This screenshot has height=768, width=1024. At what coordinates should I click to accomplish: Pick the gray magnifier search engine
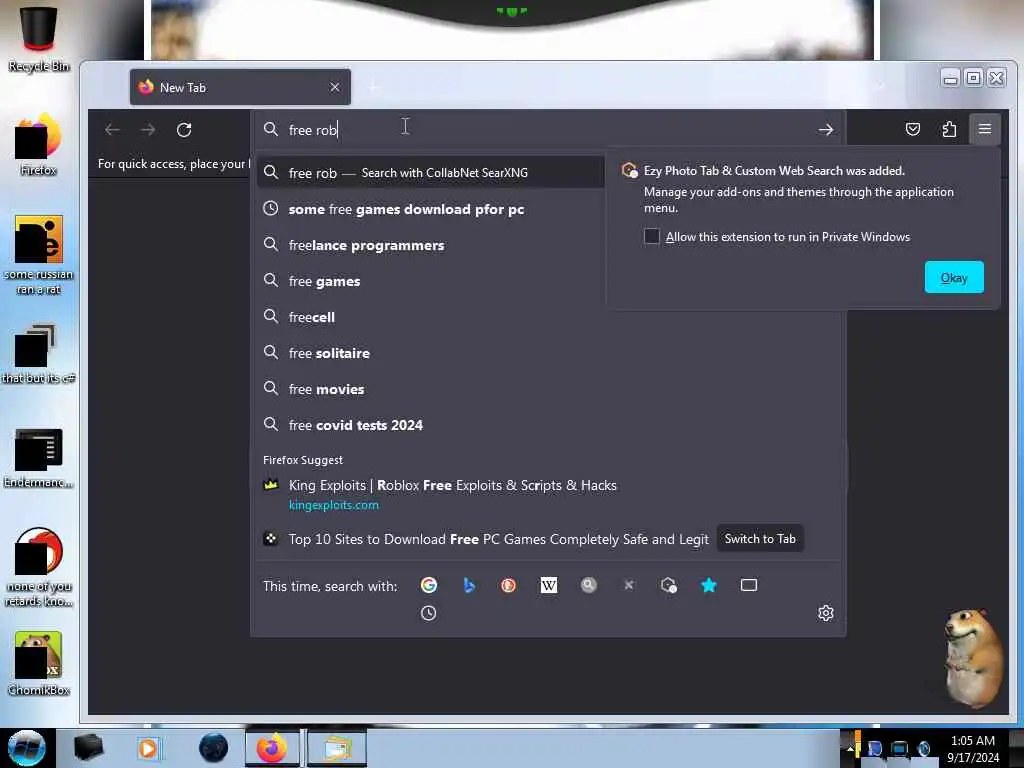click(x=588, y=585)
